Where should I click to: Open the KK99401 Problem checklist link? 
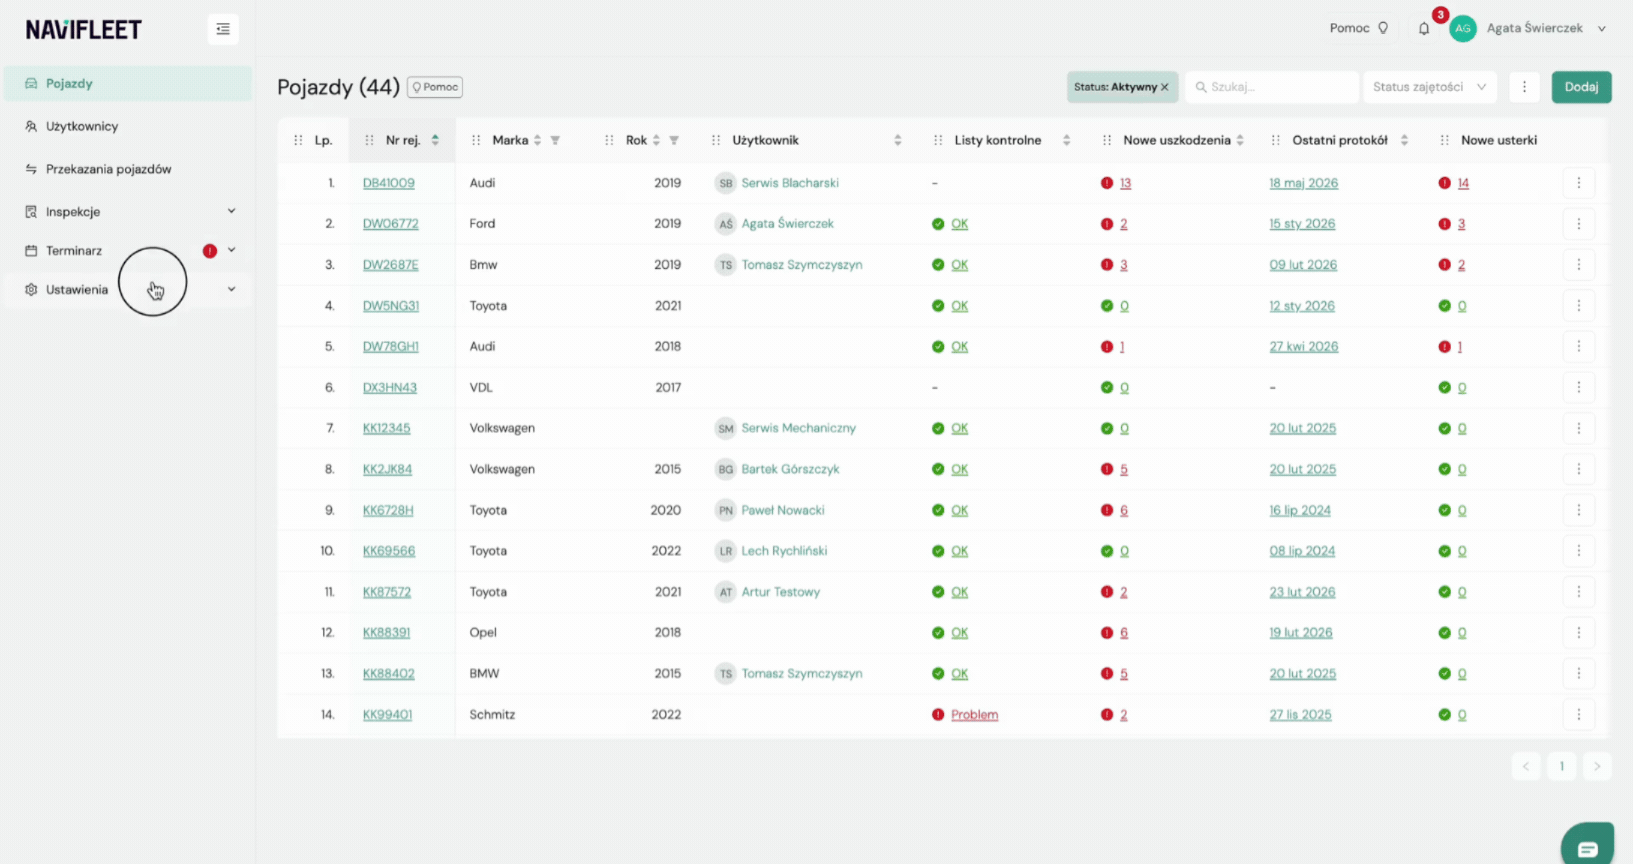point(974,715)
